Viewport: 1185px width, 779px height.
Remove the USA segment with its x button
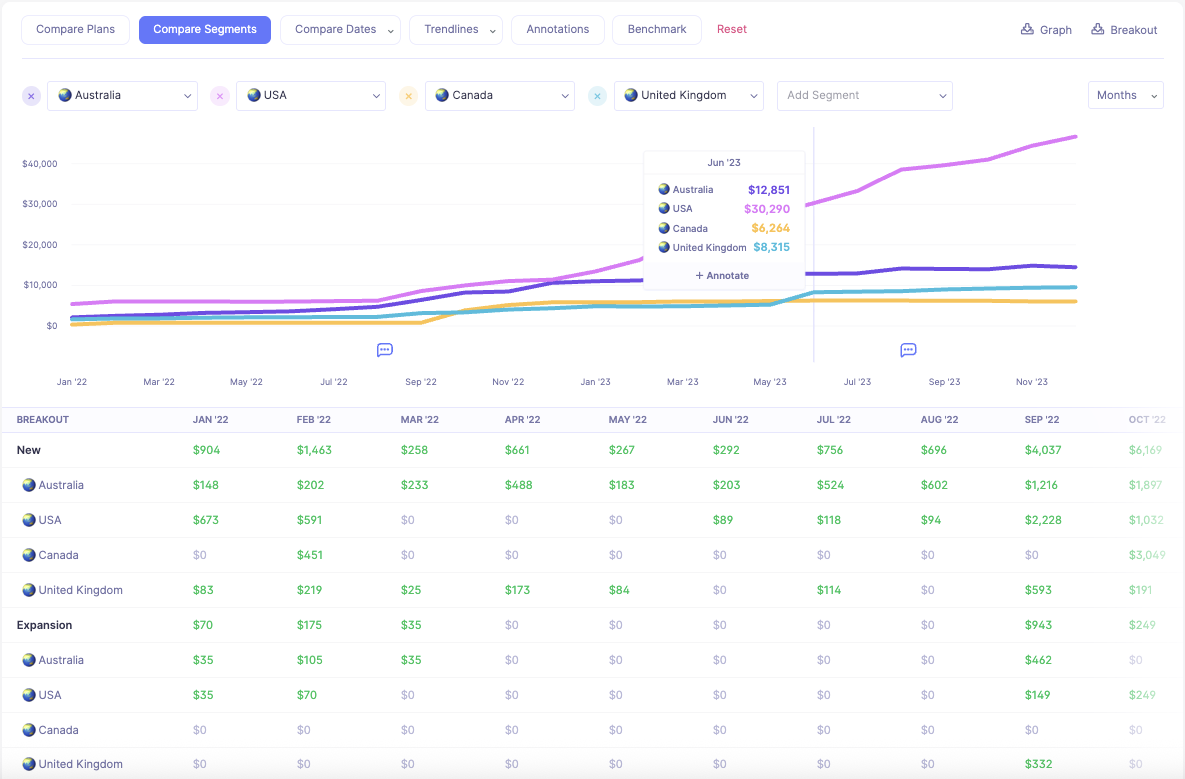[x=220, y=96]
